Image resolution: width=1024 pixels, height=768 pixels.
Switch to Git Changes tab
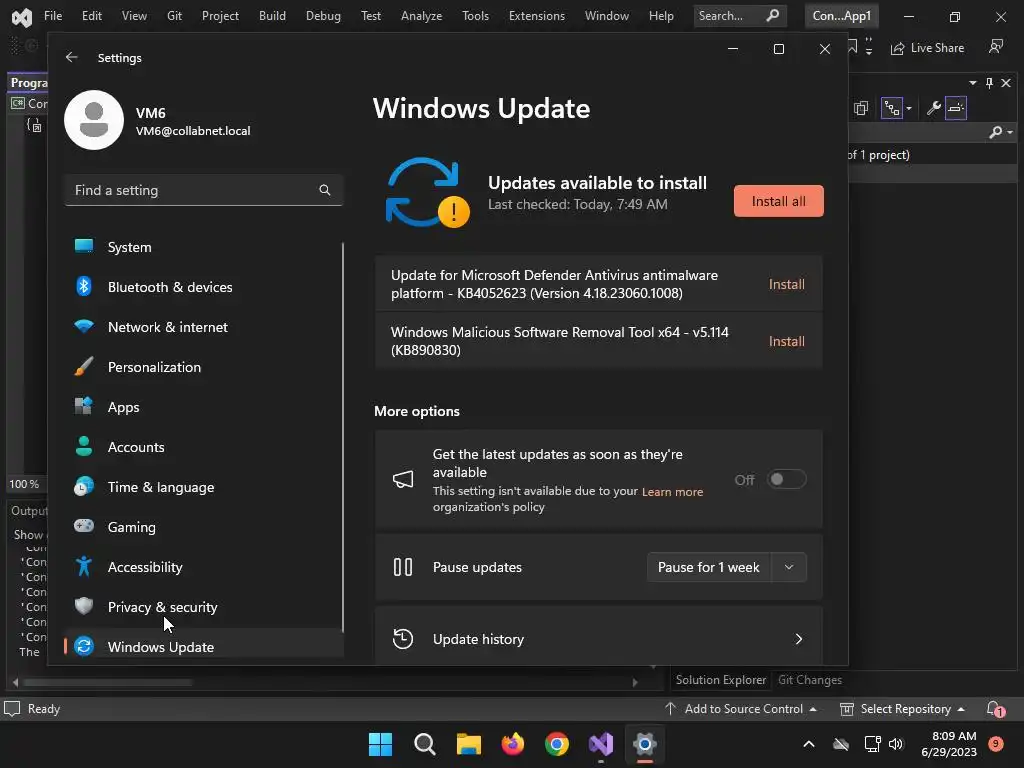(810, 680)
